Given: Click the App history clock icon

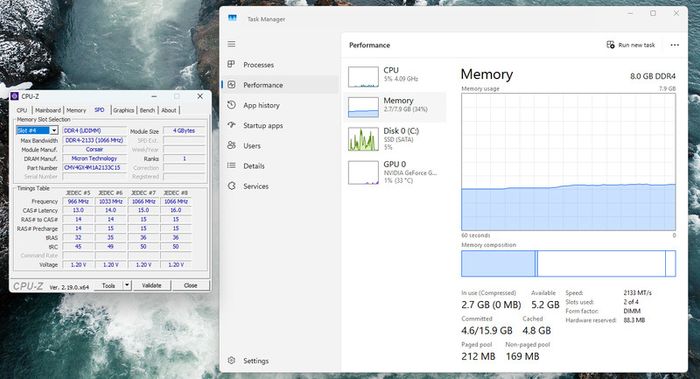Looking at the screenshot, I should pos(231,105).
